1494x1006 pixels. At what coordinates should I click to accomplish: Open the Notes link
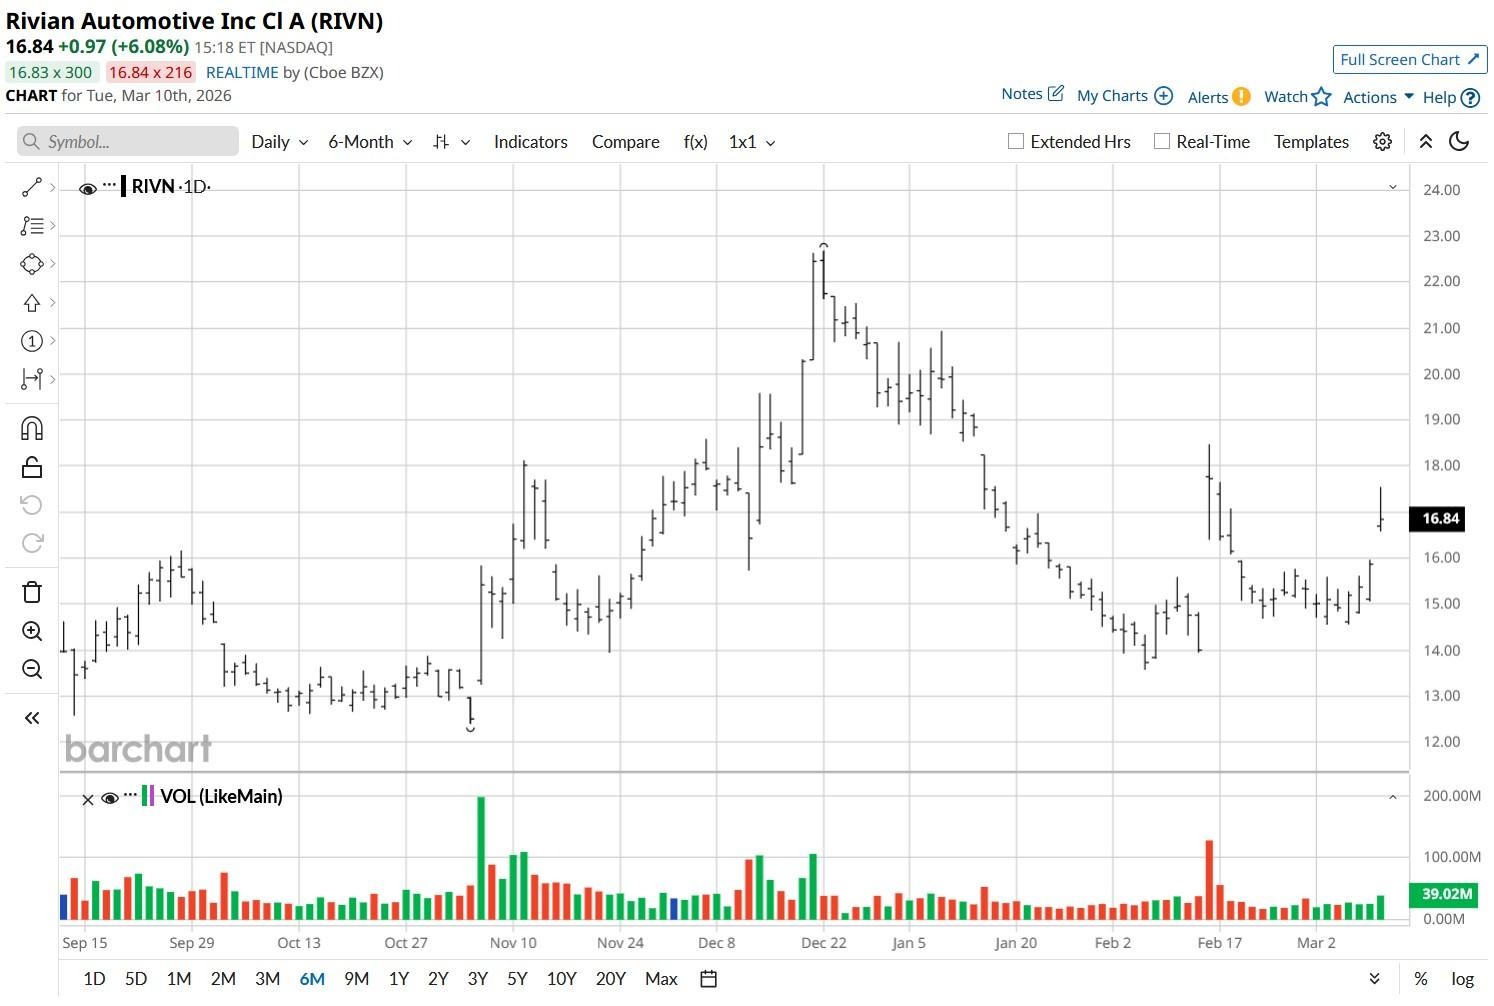coord(1022,94)
